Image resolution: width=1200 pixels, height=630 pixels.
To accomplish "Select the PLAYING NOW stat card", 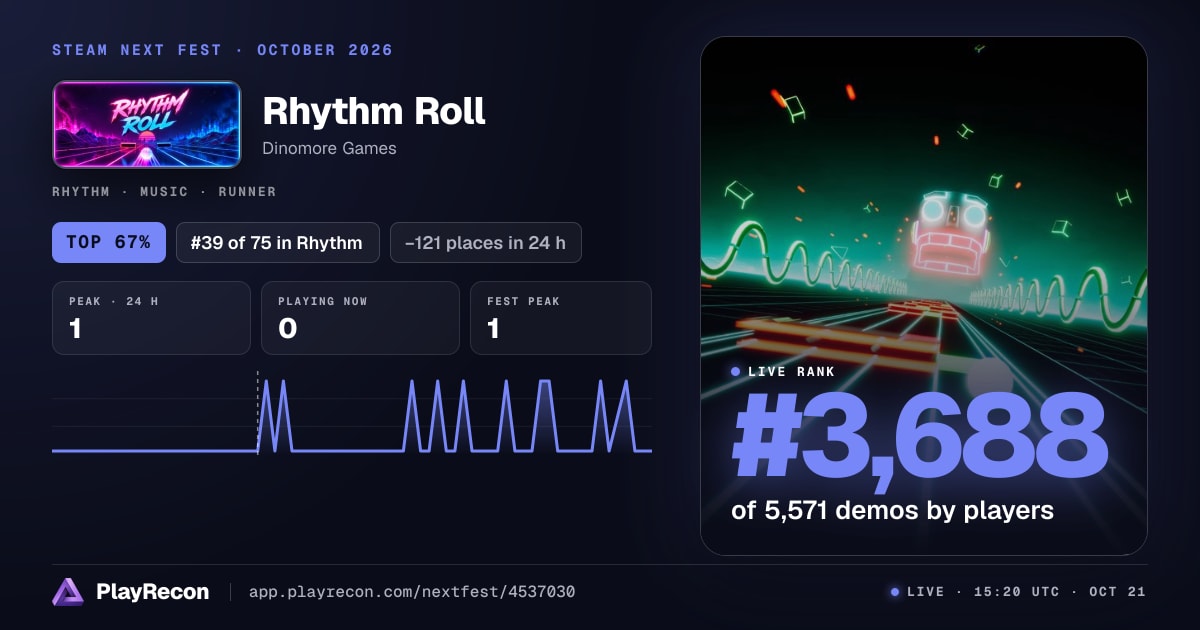I will [x=360, y=318].
